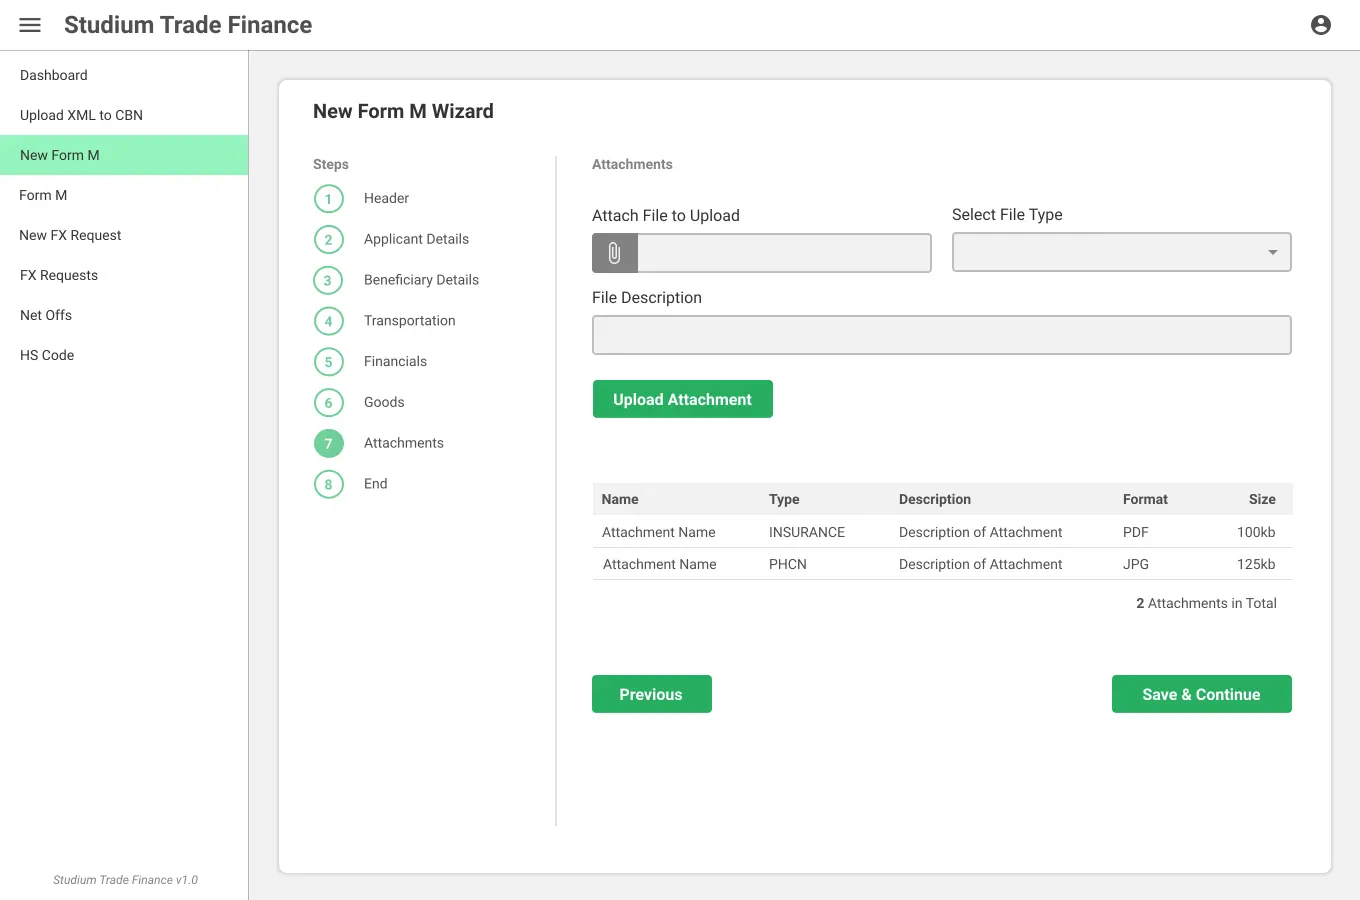Click the Format column header

[1145, 499]
